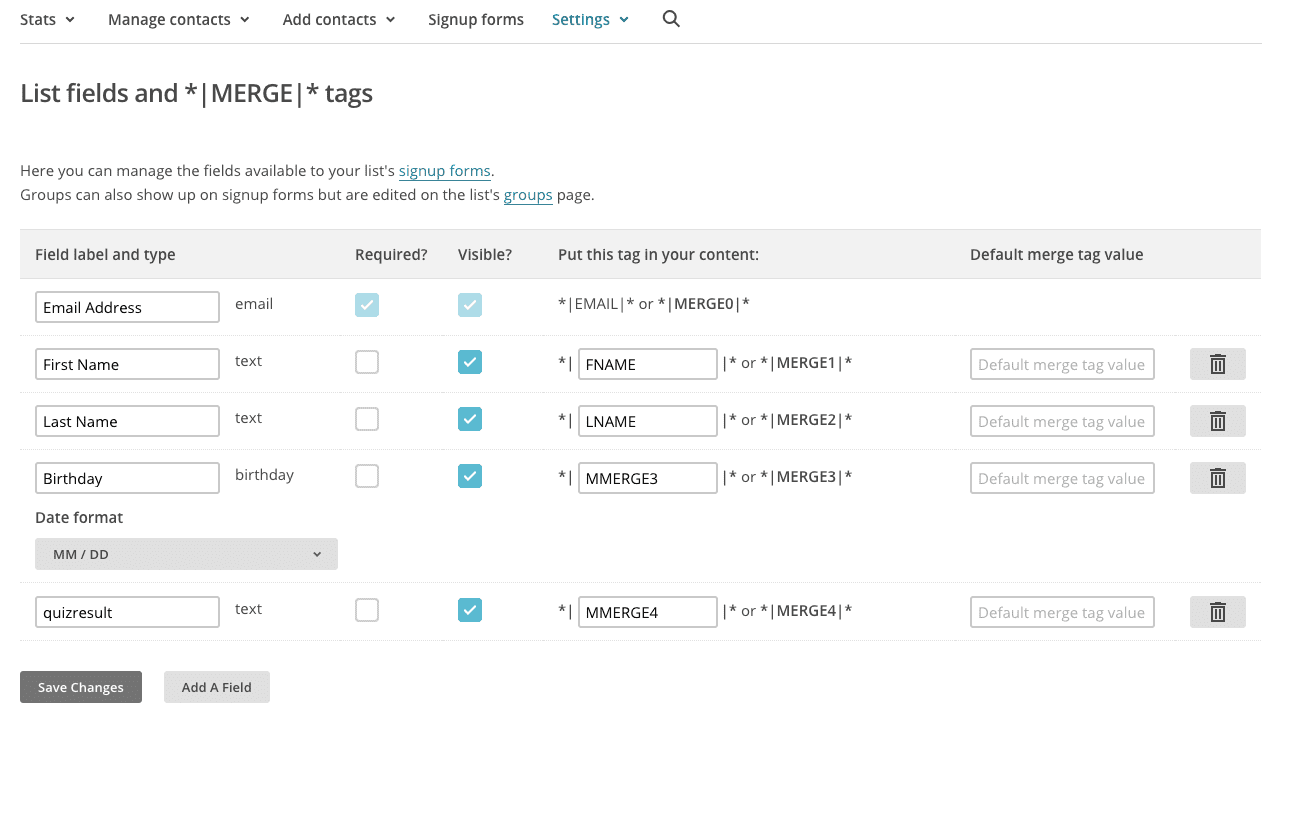Expand the Add contacts menu

(x=339, y=19)
